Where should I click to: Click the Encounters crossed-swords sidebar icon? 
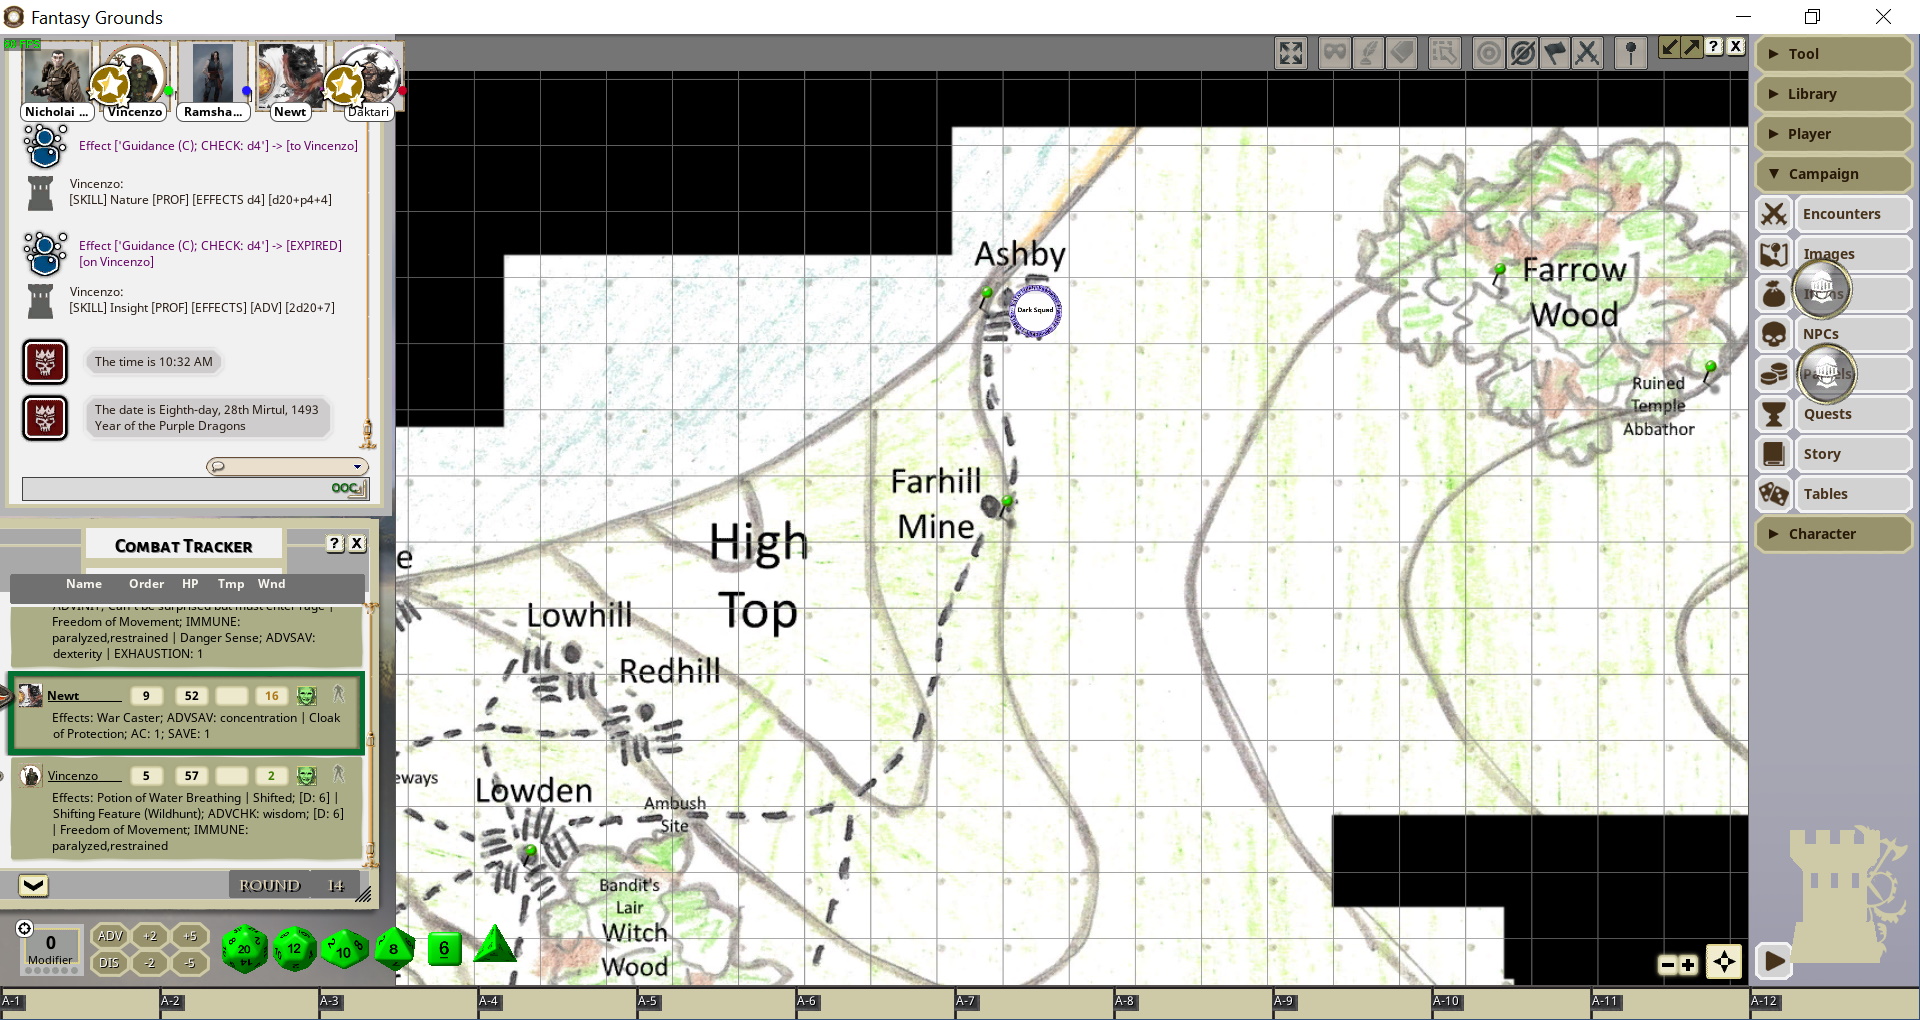pos(1774,214)
